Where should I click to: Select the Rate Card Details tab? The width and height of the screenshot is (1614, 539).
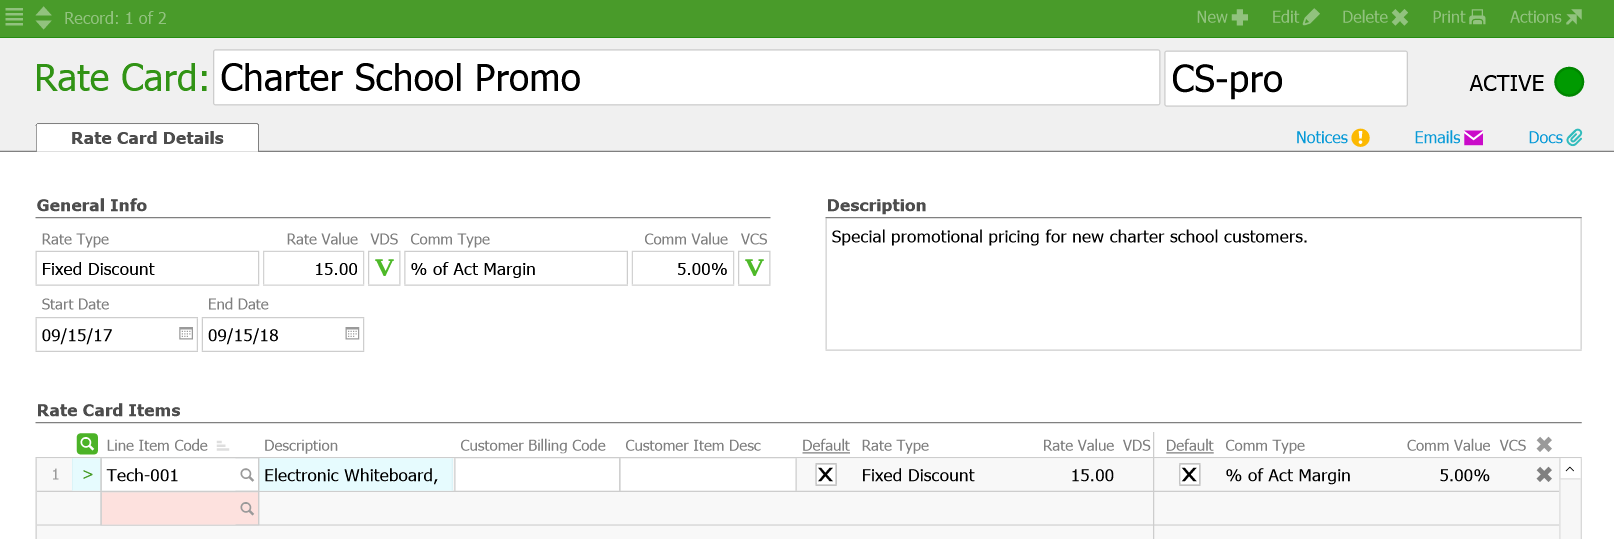pyautogui.click(x=147, y=138)
